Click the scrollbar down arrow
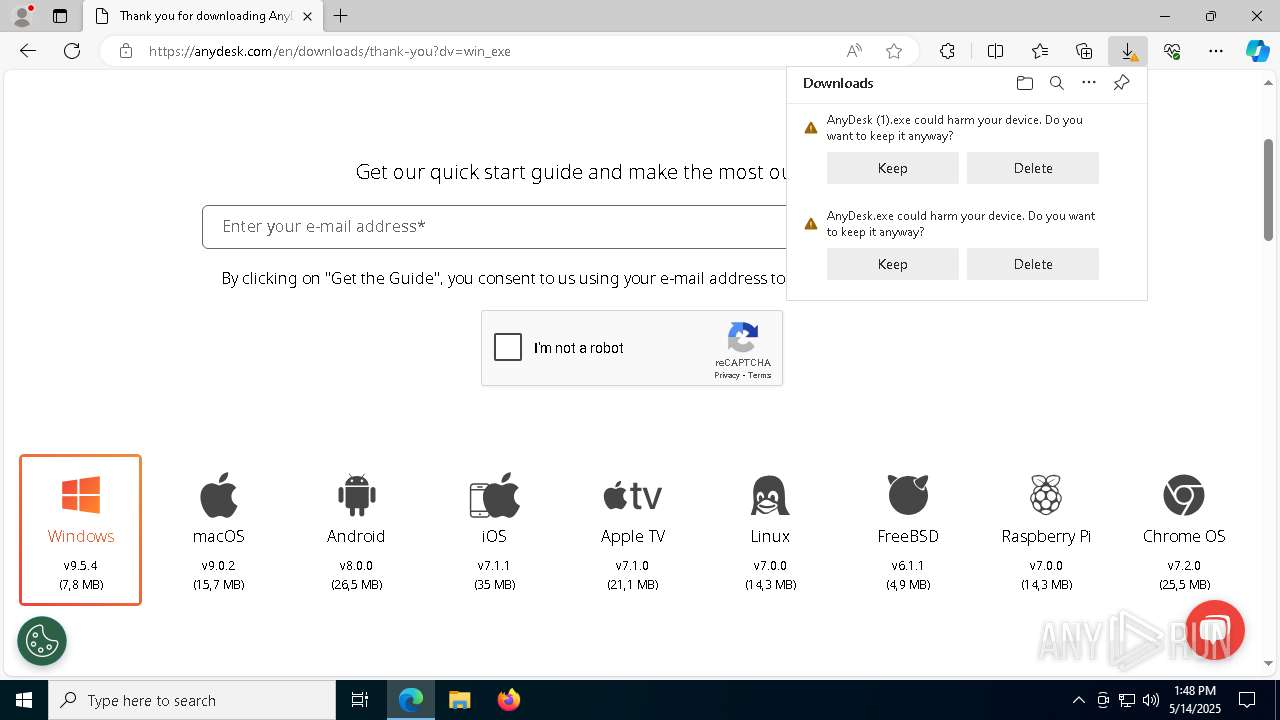 coord(1269,663)
